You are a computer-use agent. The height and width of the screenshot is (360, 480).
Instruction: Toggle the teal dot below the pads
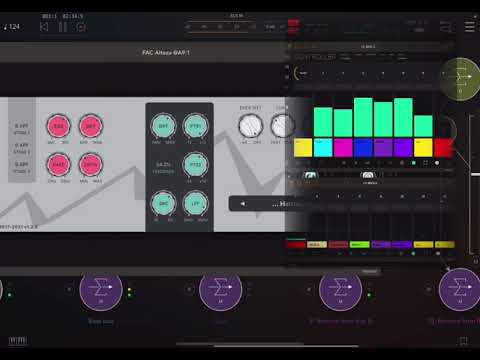pos(414,163)
